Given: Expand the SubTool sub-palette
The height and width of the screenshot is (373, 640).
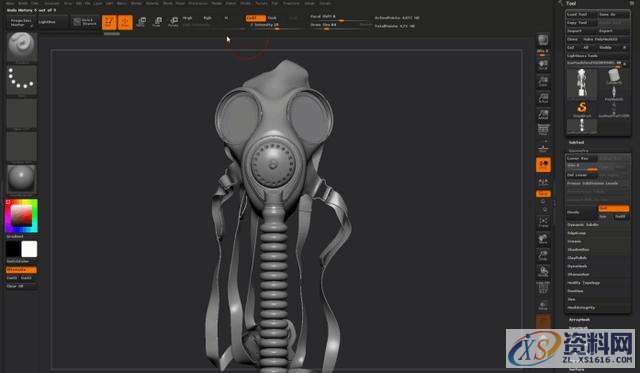Looking at the screenshot, I should 576,142.
